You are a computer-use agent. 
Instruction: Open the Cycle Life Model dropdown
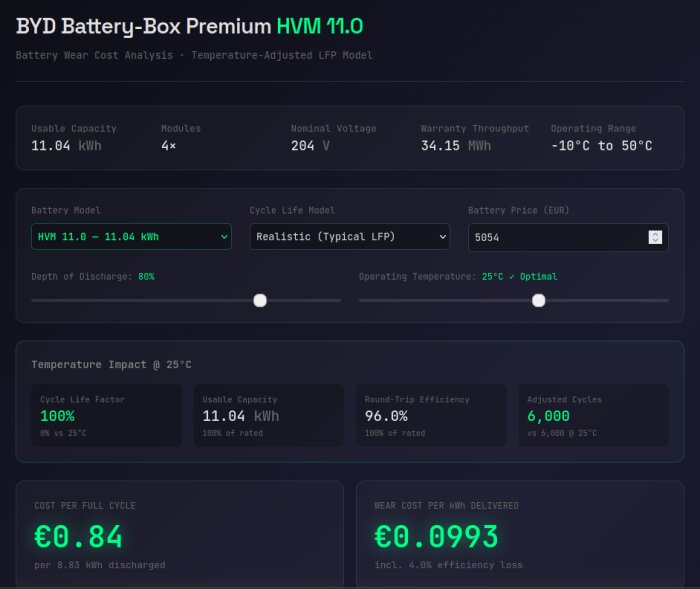coord(350,237)
